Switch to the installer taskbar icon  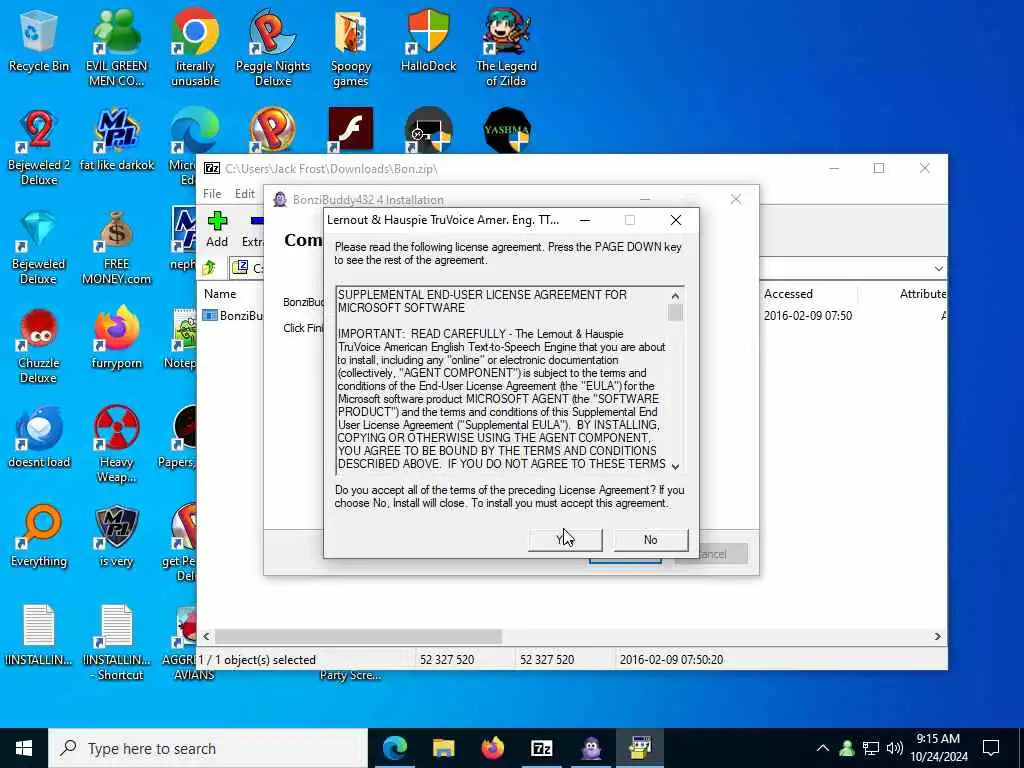[x=640, y=748]
